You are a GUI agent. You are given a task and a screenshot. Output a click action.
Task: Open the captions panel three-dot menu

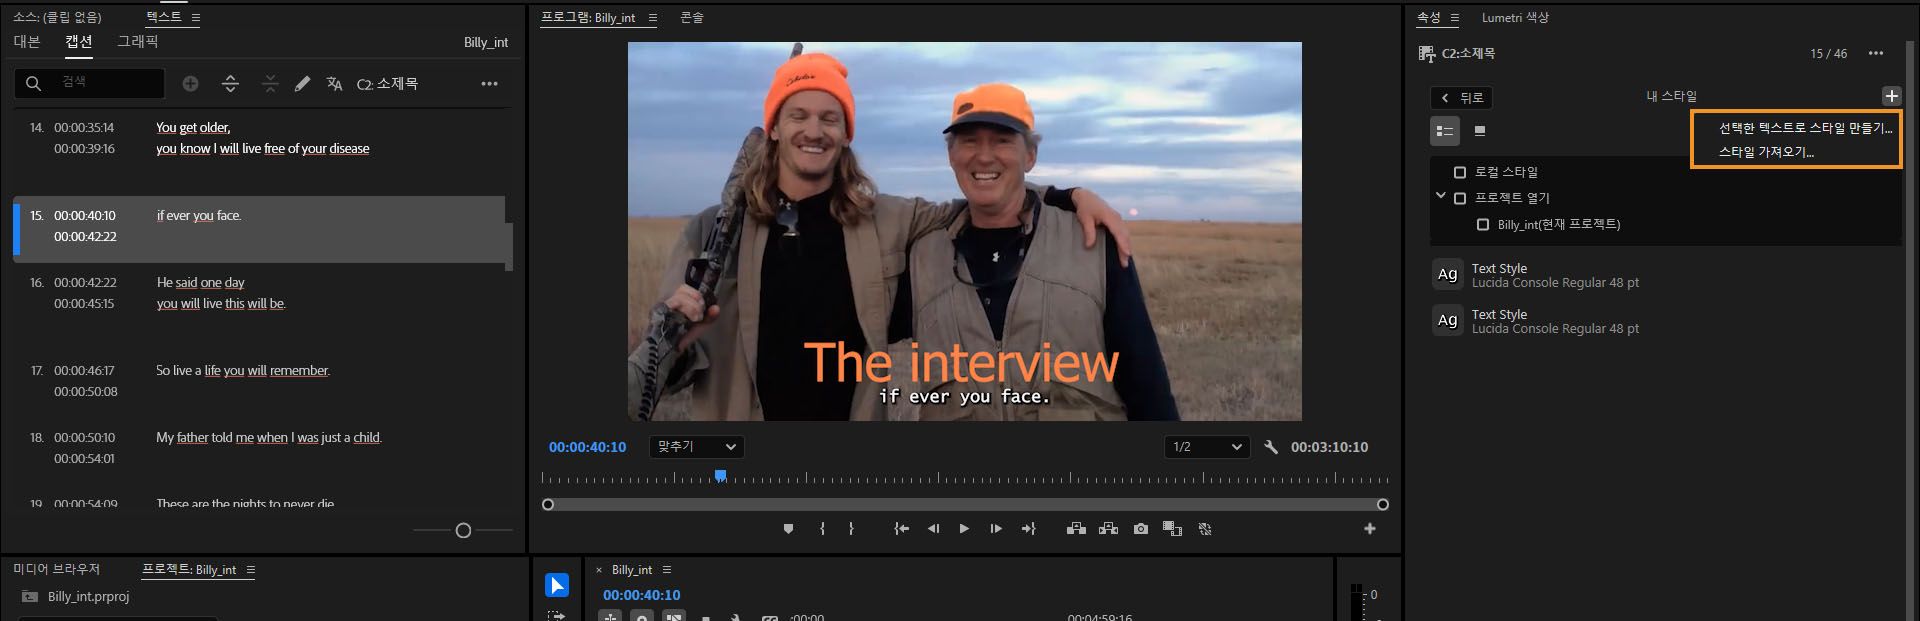(489, 84)
